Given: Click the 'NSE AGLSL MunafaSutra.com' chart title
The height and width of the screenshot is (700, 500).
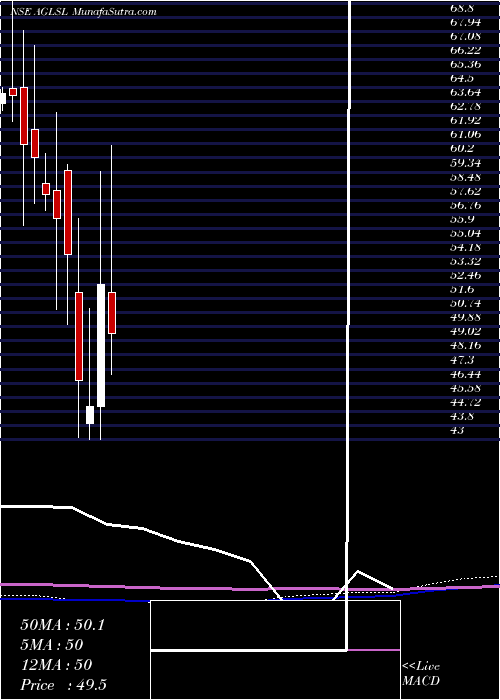Looking at the screenshot, I should [83, 12].
